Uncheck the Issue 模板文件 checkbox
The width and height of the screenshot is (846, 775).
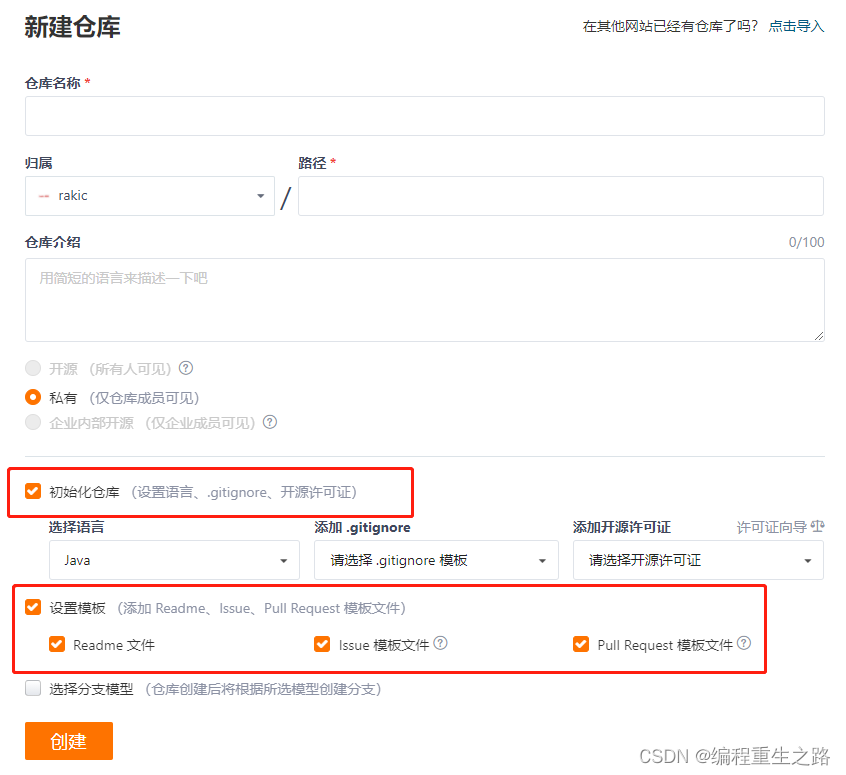pyautogui.click(x=322, y=645)
